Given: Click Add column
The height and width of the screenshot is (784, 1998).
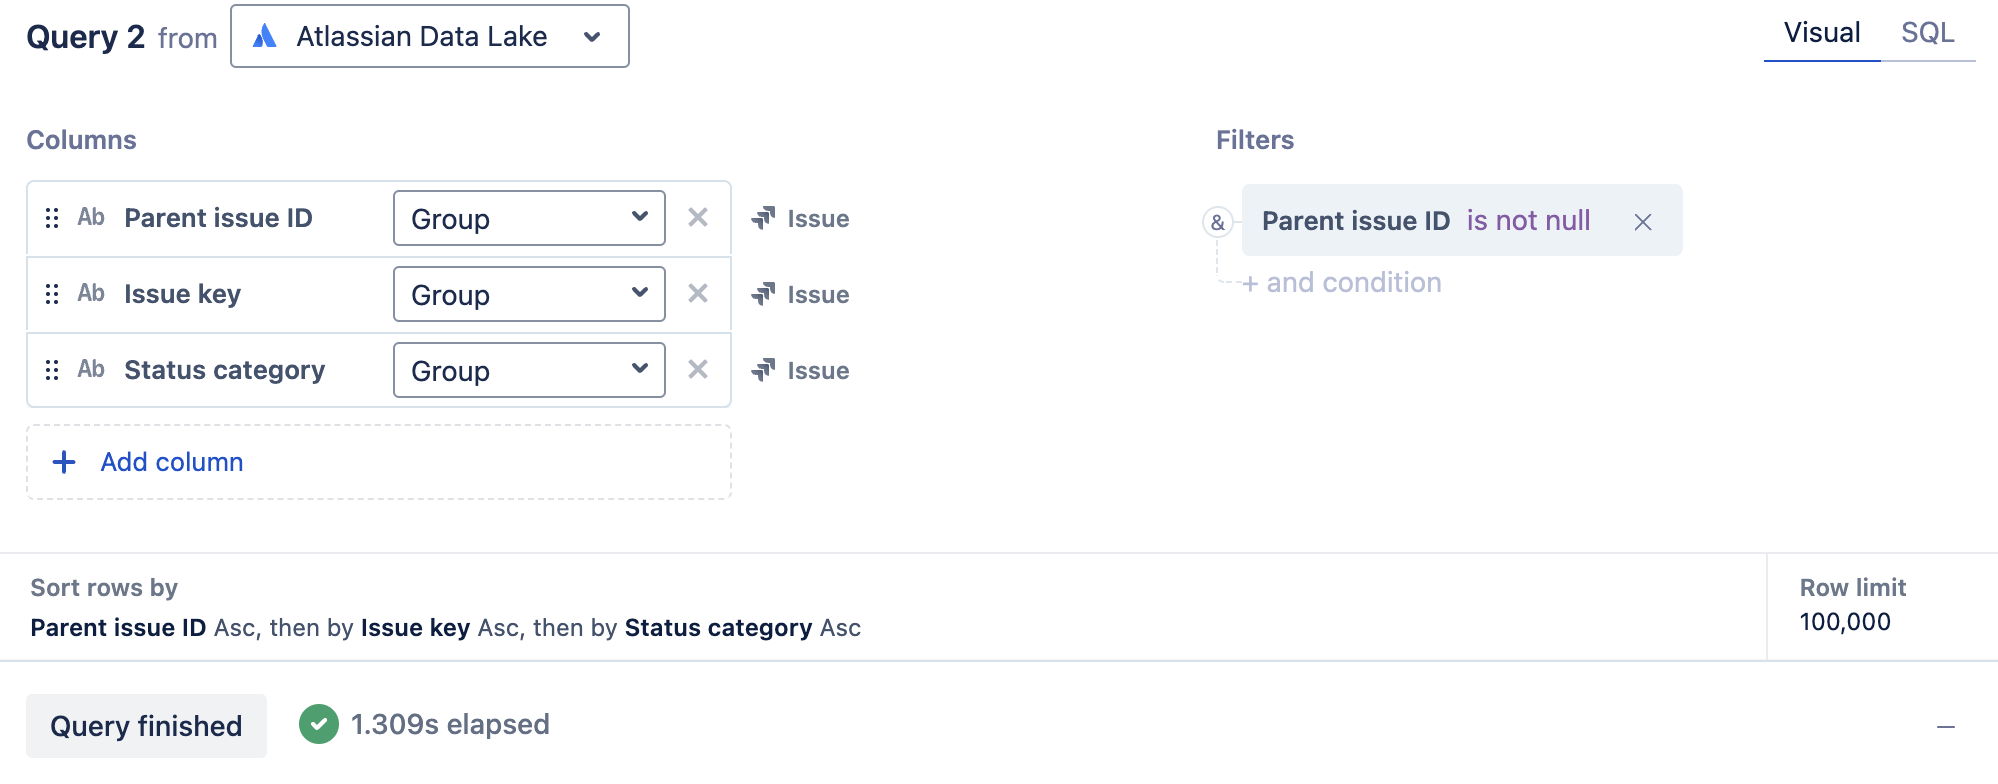Looking at the screenshot, I should tap(172, 462).
